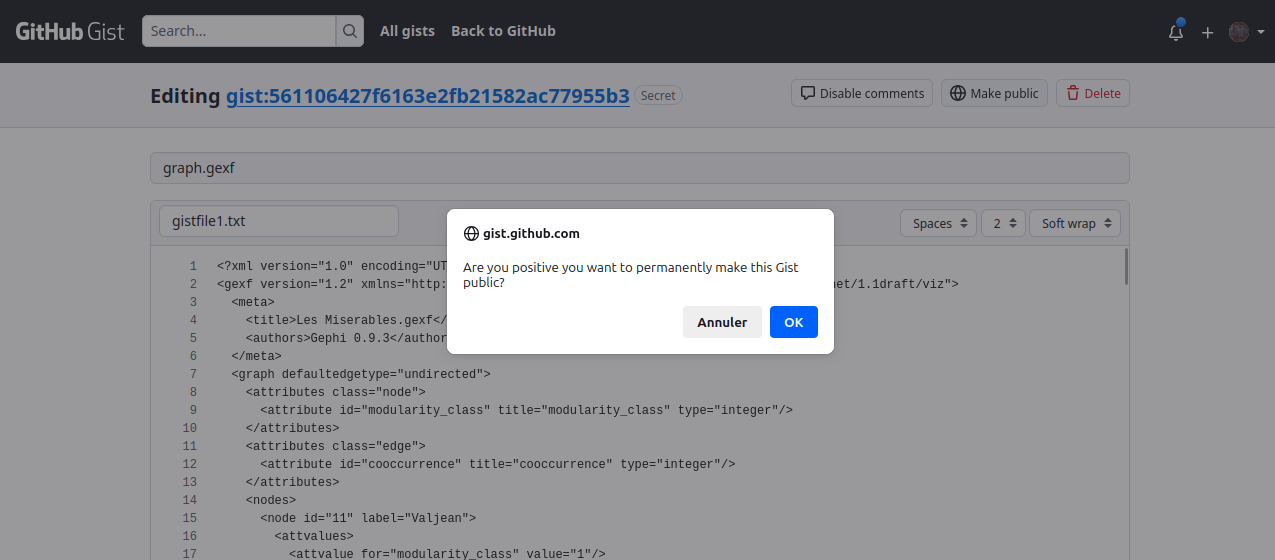Click the search magnifier icon
Viewport: 1275px width, 560px height.
tap(350, 31)
